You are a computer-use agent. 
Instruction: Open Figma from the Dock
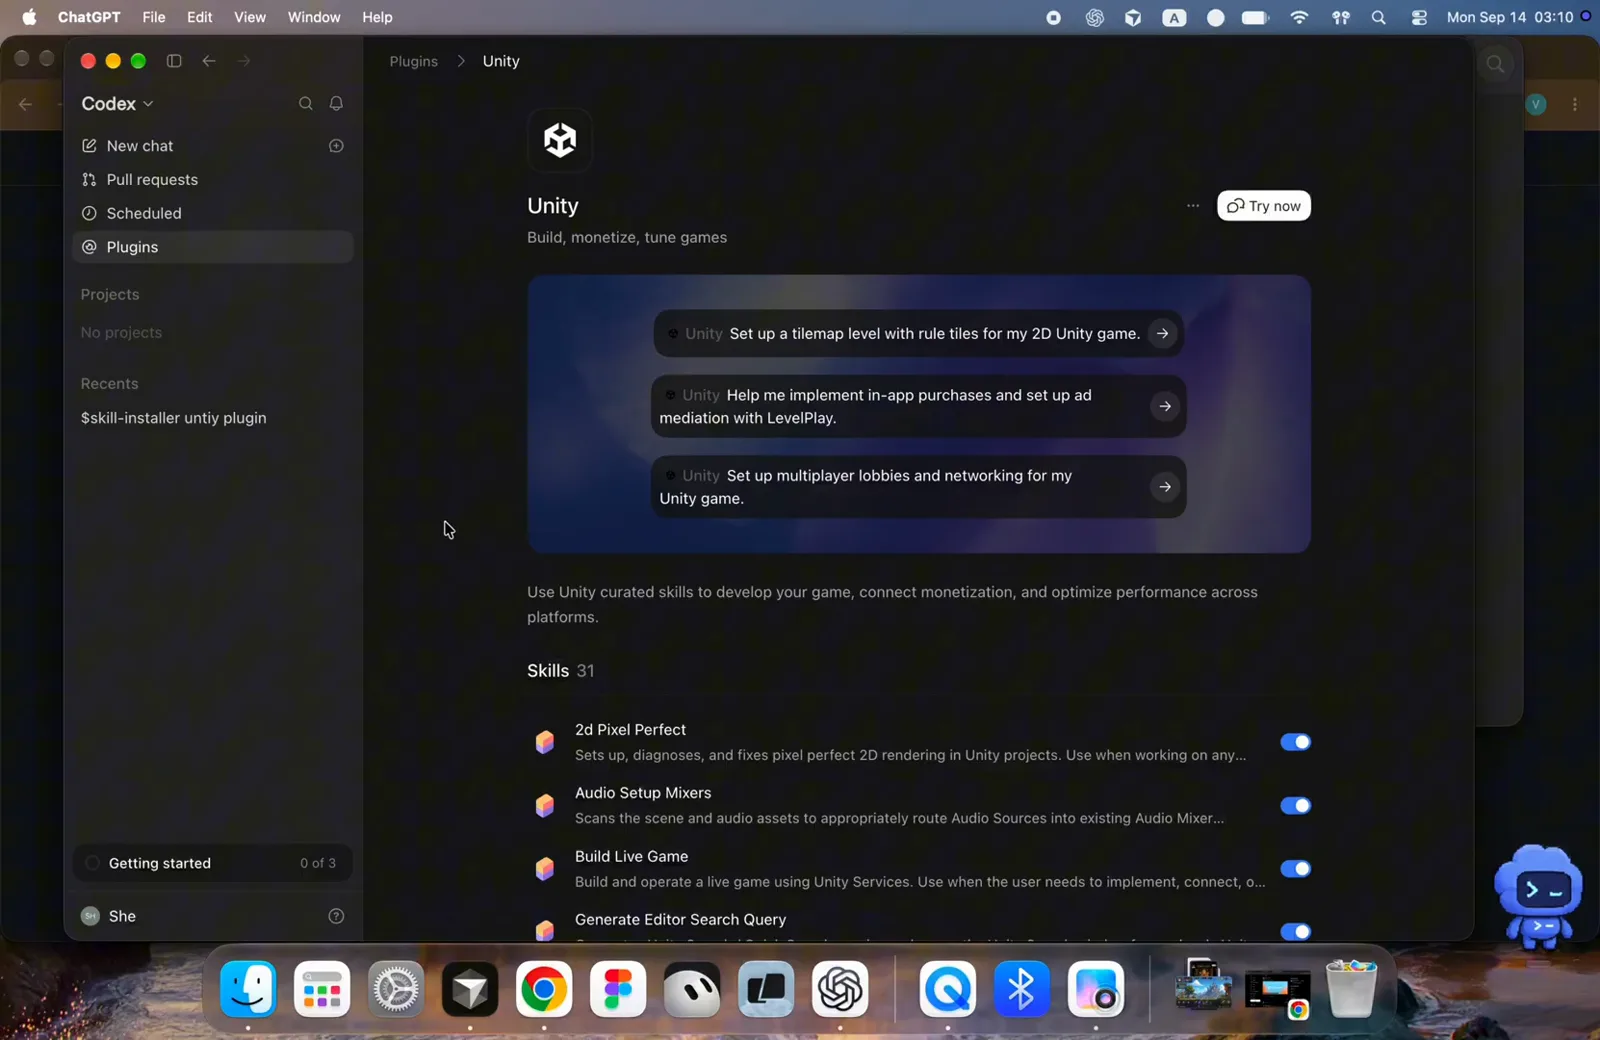(x=618, y=990)
